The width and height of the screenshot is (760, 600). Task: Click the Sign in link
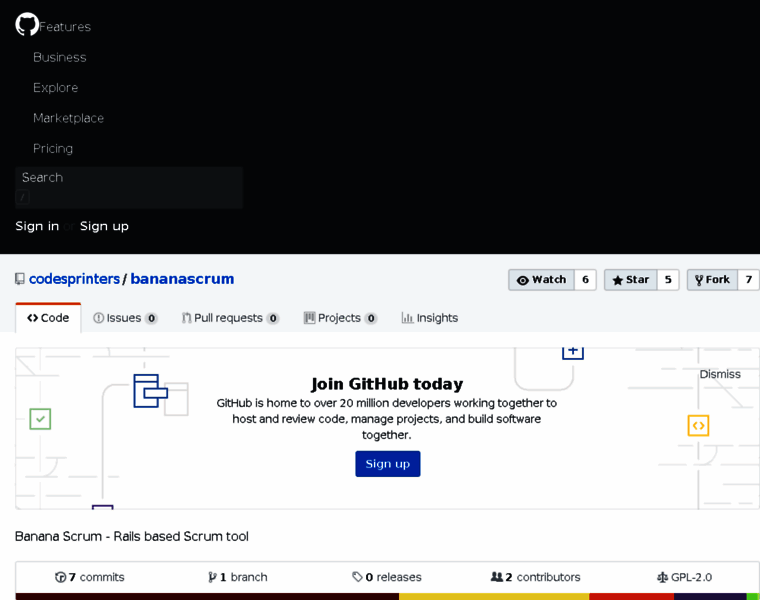[37, 226]
